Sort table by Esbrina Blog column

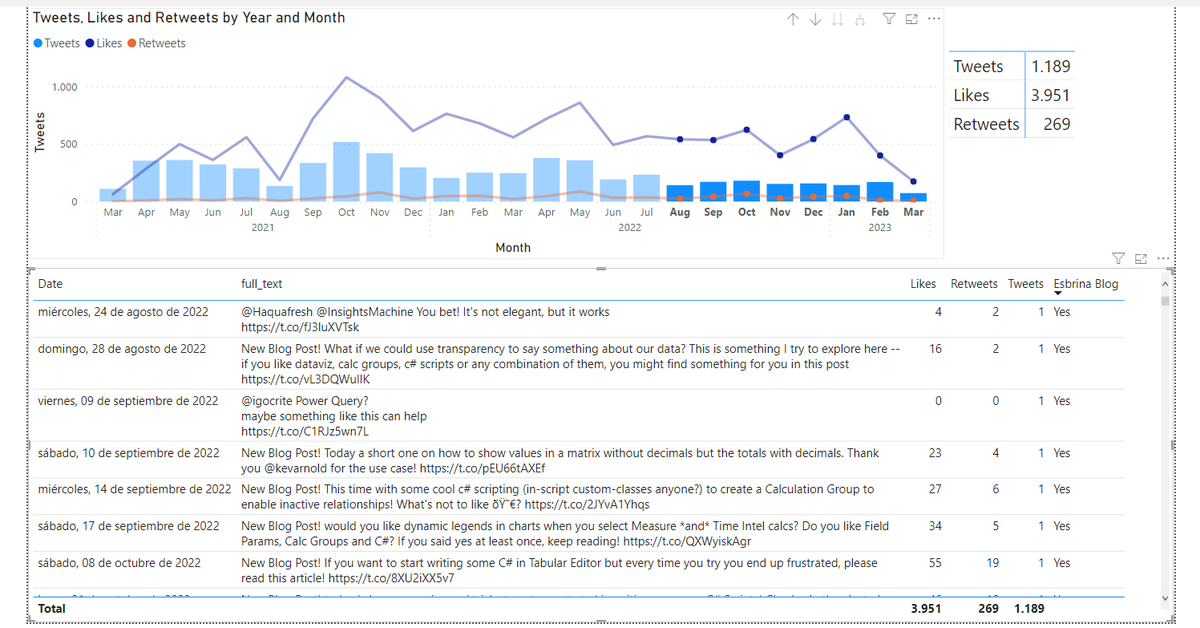[1086, 284]
